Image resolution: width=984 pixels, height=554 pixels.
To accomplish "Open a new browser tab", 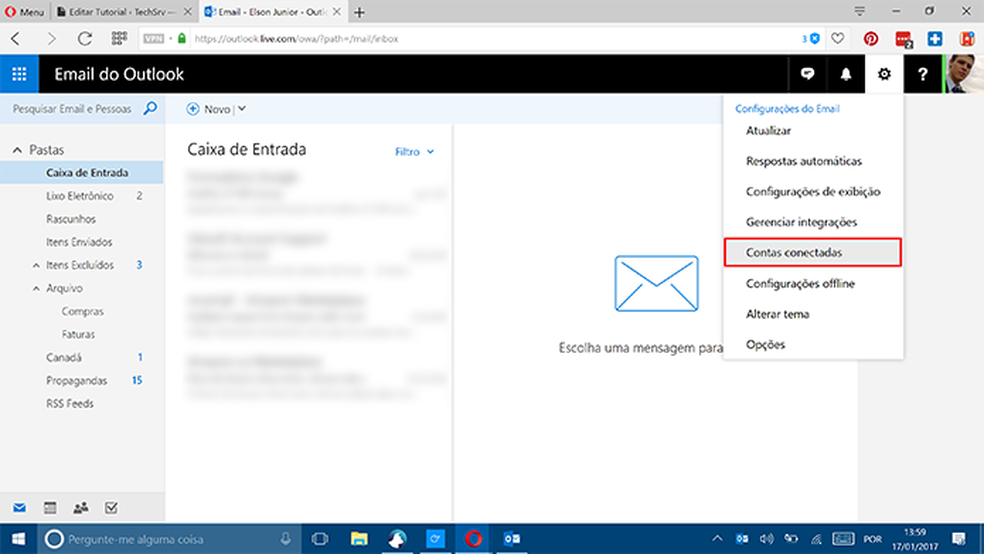I will (359, 12).
